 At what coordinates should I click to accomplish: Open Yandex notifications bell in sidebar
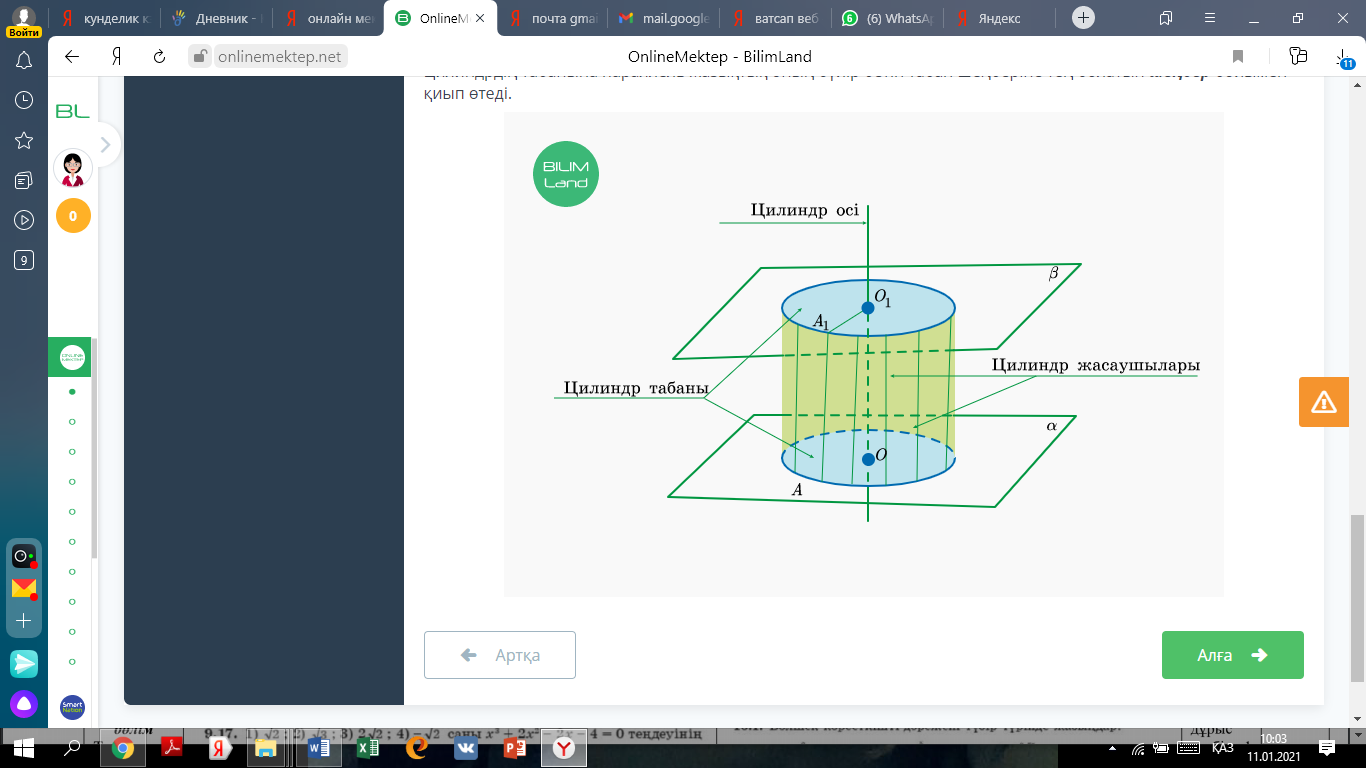point(24,60)
